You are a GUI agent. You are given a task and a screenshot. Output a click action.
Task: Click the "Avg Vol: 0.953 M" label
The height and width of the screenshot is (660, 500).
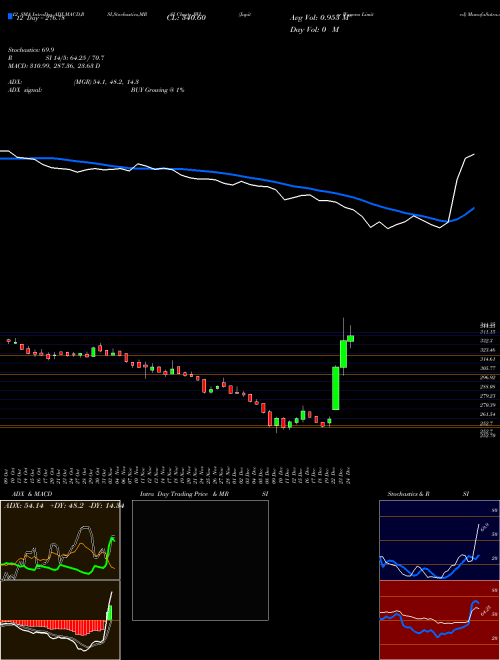click(319, 18)
